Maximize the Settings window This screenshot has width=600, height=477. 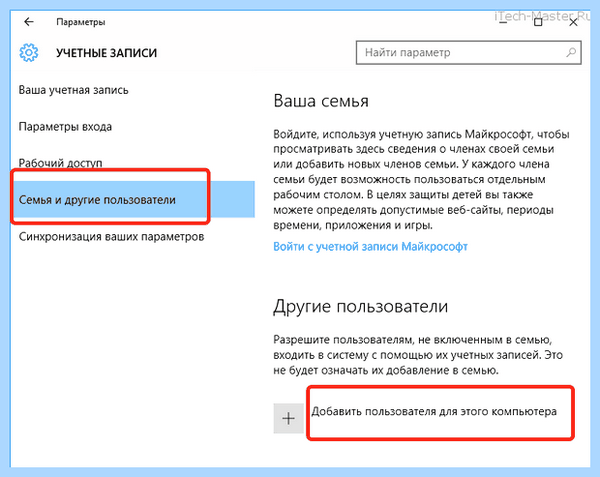tap(538, 23)
